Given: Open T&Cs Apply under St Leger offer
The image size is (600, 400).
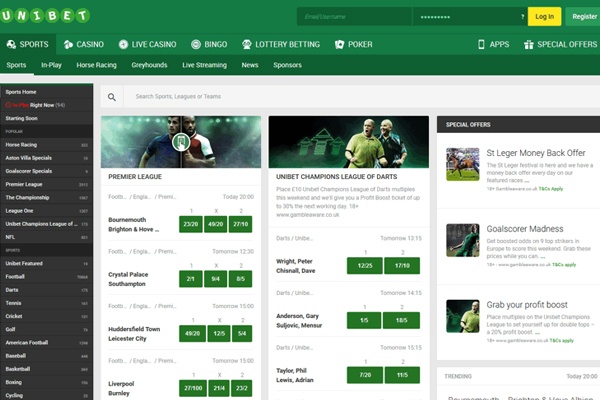Looking at the screenshot, I should (551, 189).
